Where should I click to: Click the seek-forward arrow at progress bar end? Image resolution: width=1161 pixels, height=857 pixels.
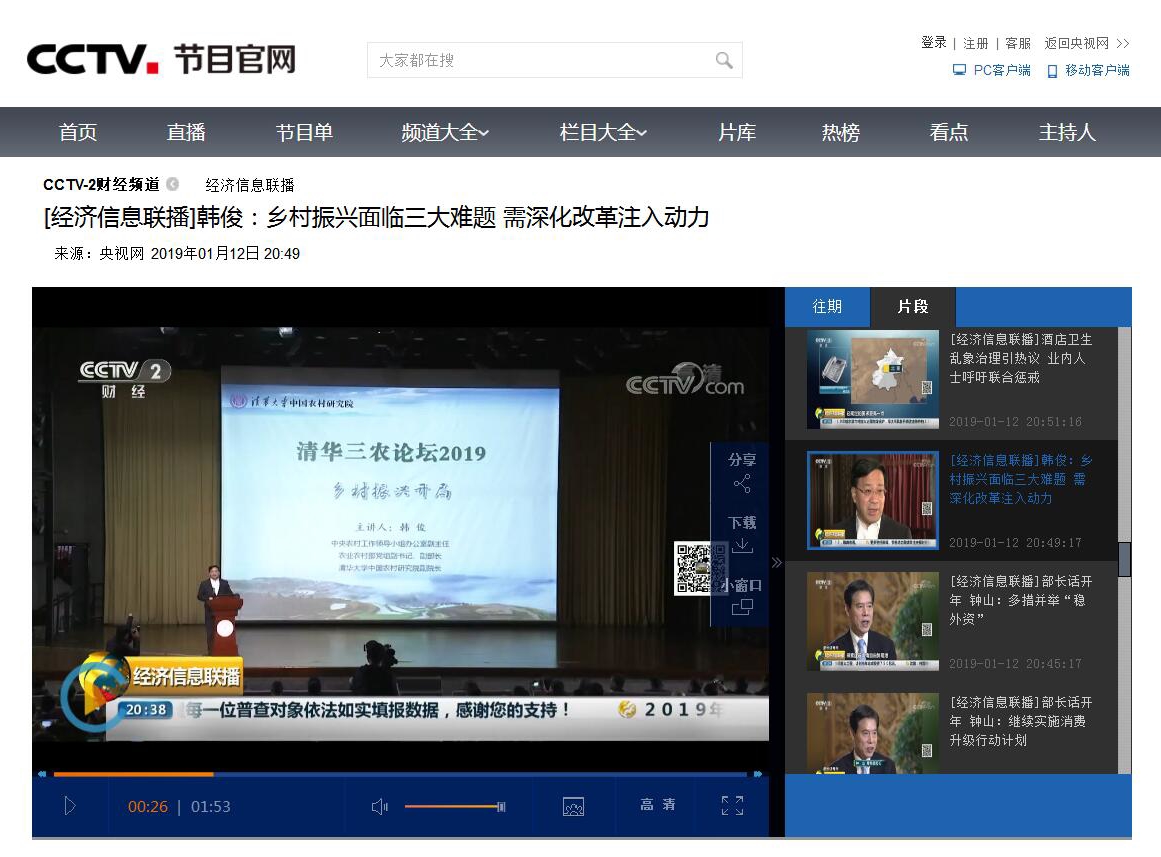pos(757,774)
